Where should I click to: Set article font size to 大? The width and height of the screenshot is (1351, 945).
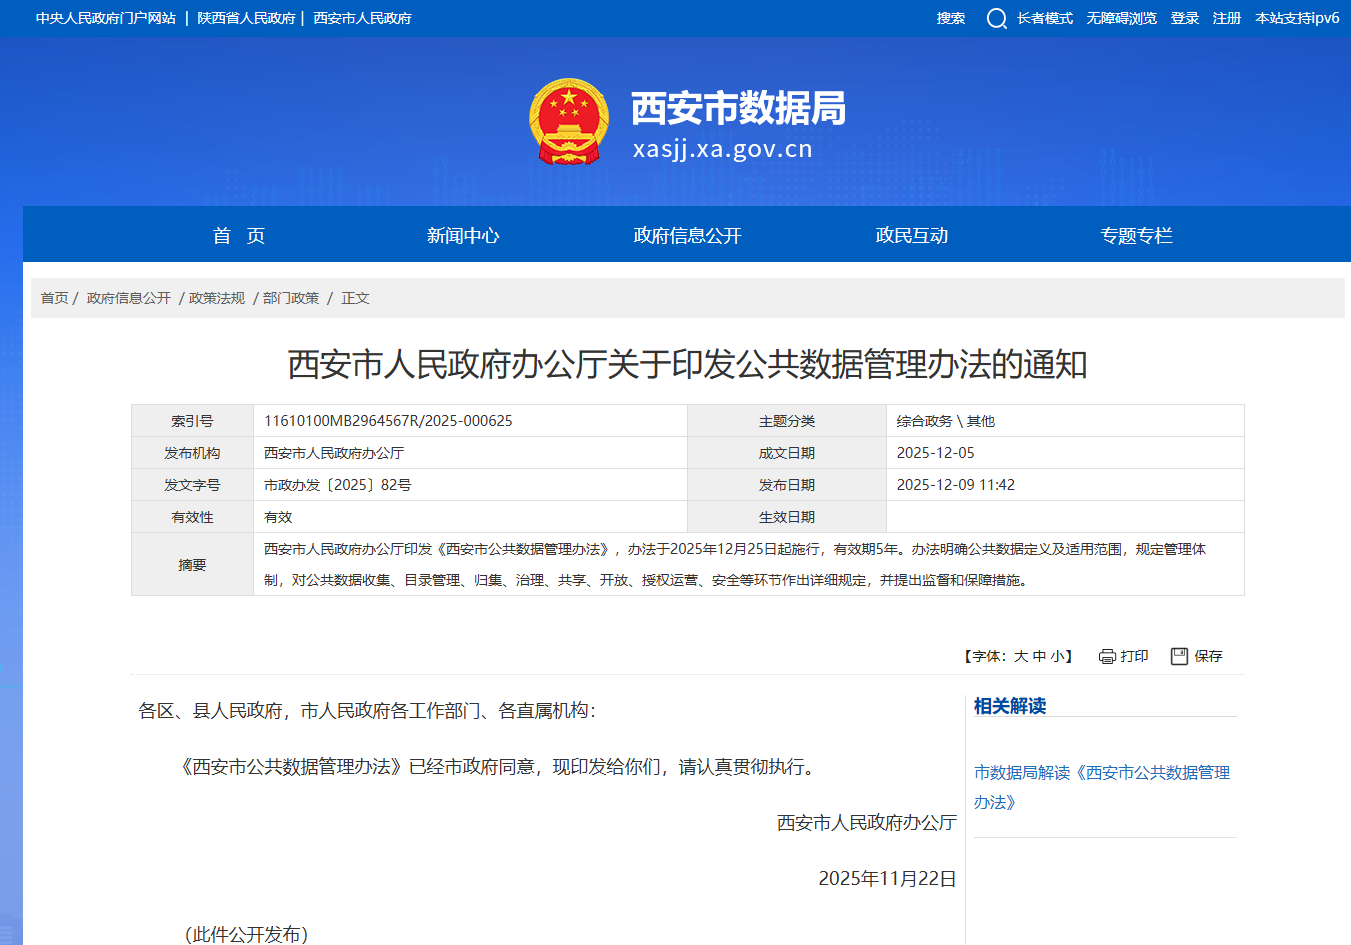pos(1021,656)
